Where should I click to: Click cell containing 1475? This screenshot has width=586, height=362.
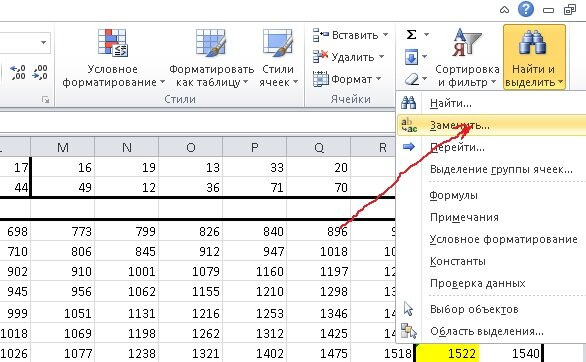319,353
